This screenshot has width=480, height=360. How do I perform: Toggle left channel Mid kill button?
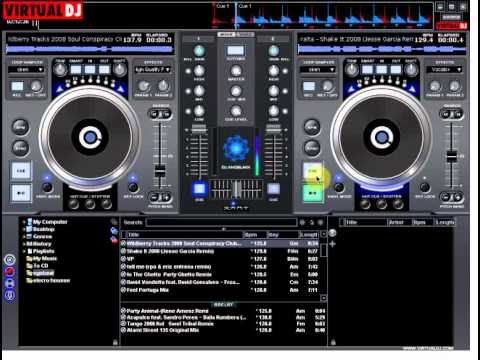click(188, 91)
